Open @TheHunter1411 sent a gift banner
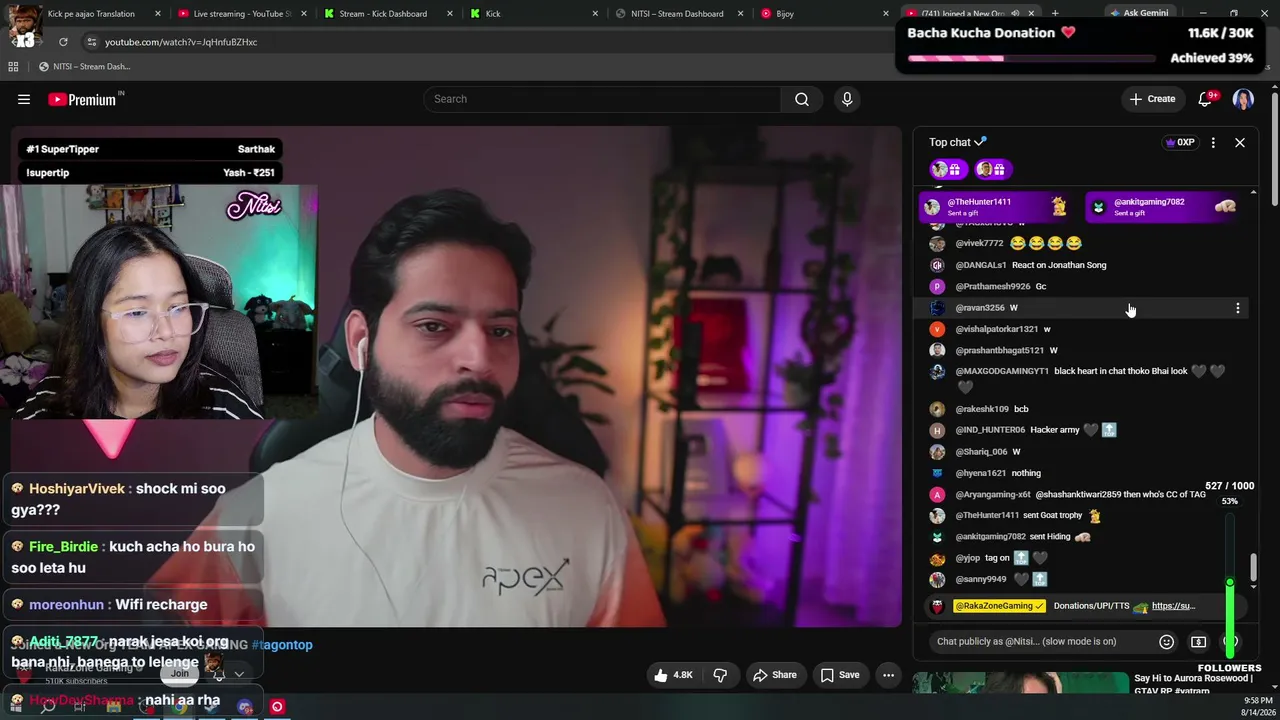Viewport: 1280px width, 720px height. click(x=998, y=207)
